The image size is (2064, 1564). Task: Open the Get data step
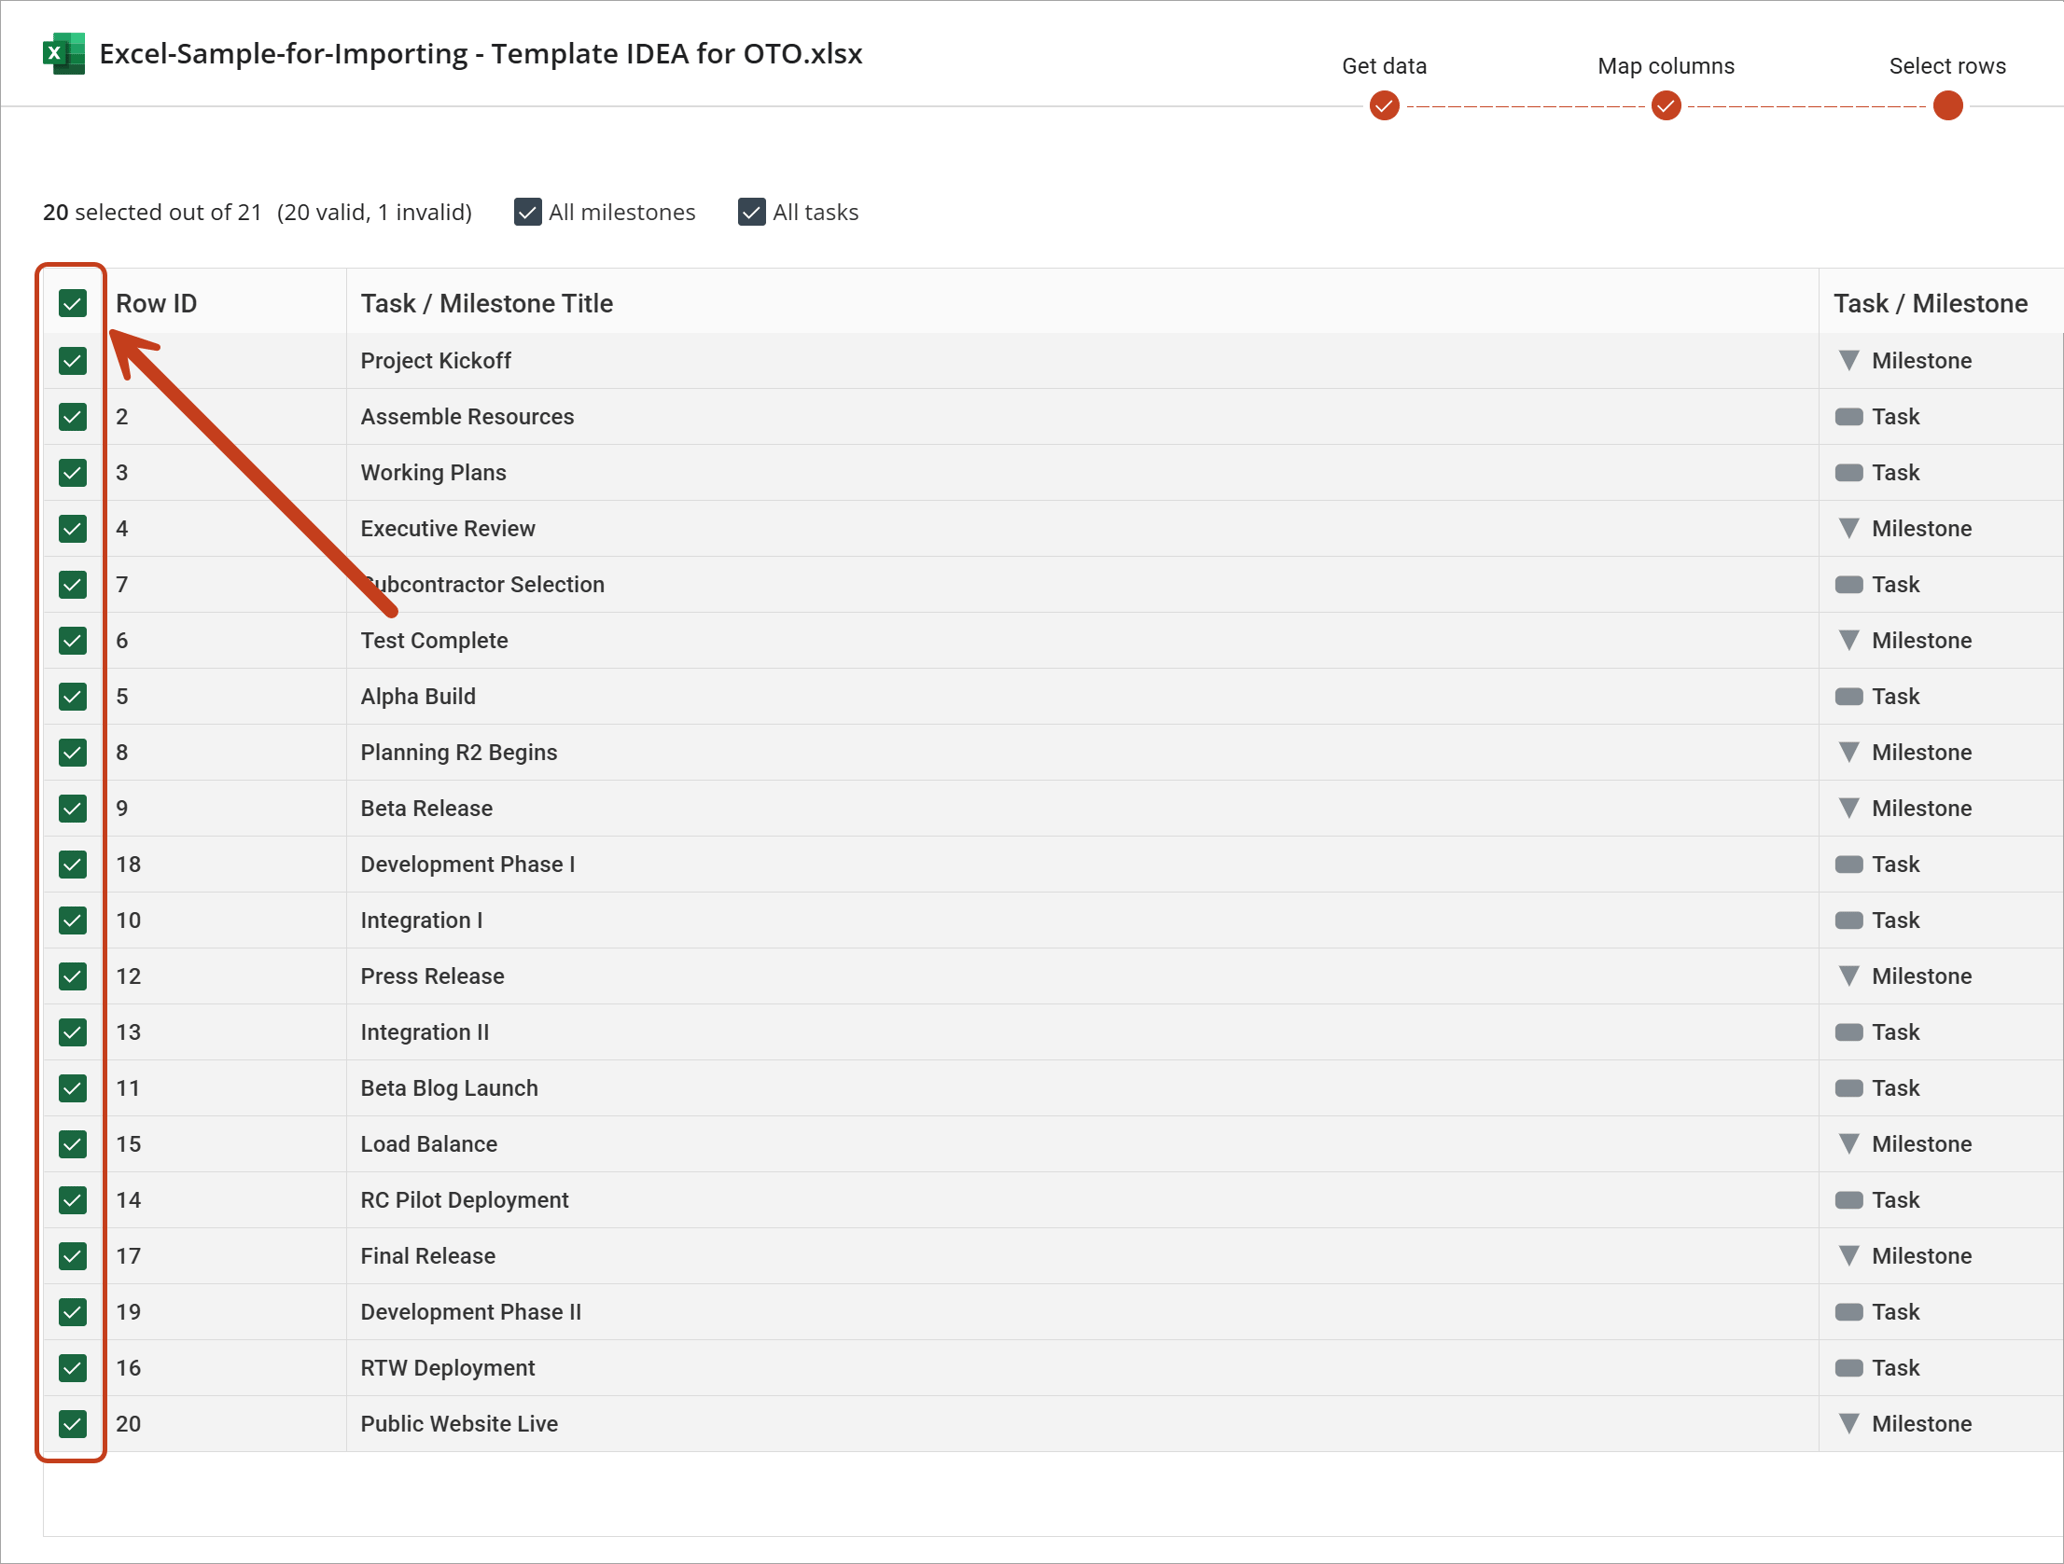(x=1384, y=66)
